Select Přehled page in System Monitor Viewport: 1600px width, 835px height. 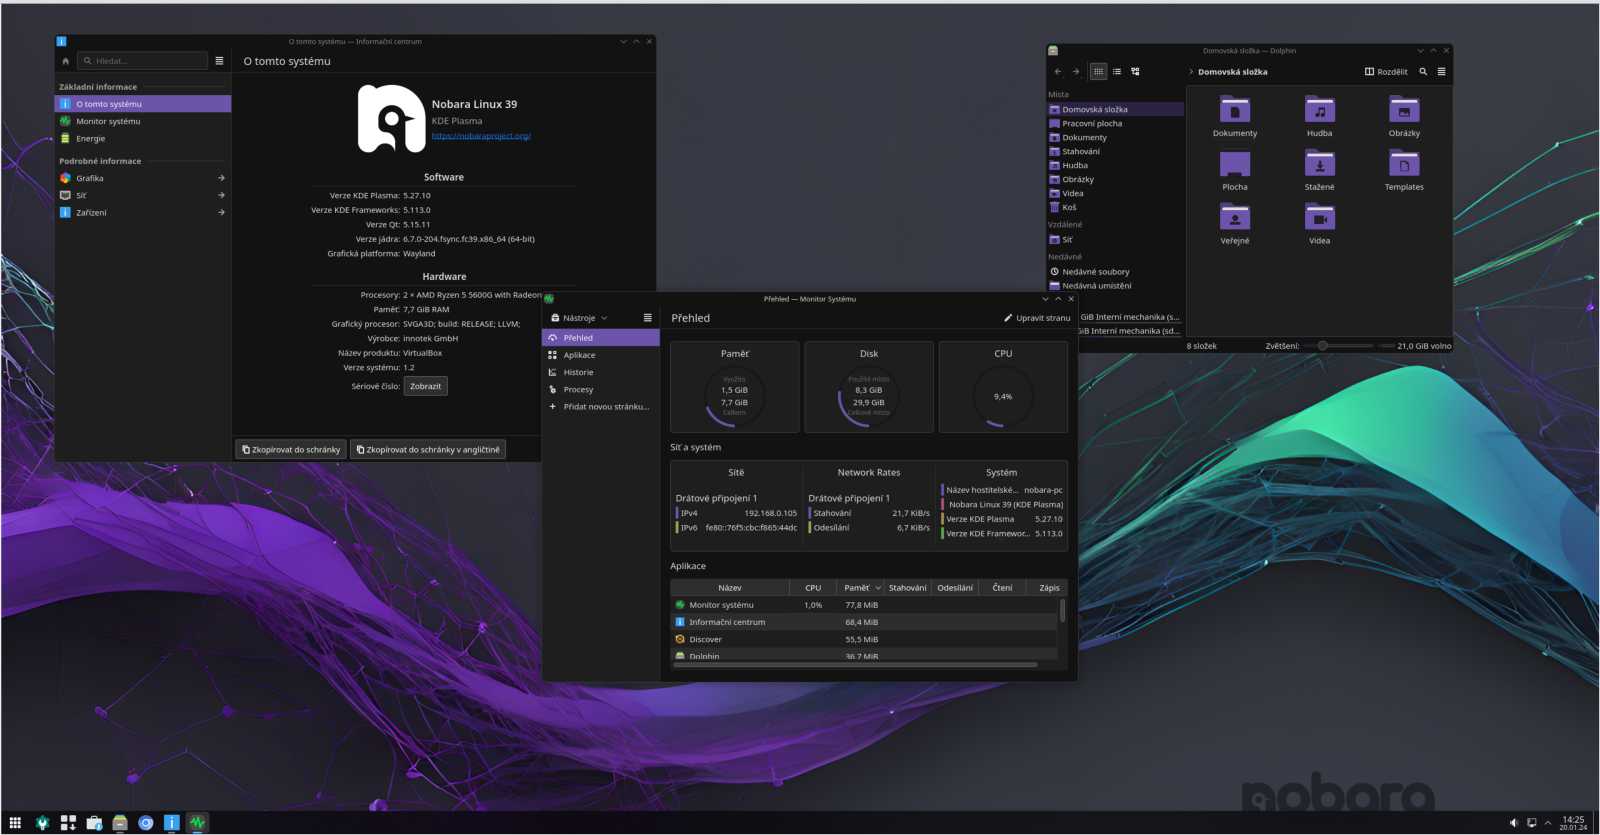601,338
